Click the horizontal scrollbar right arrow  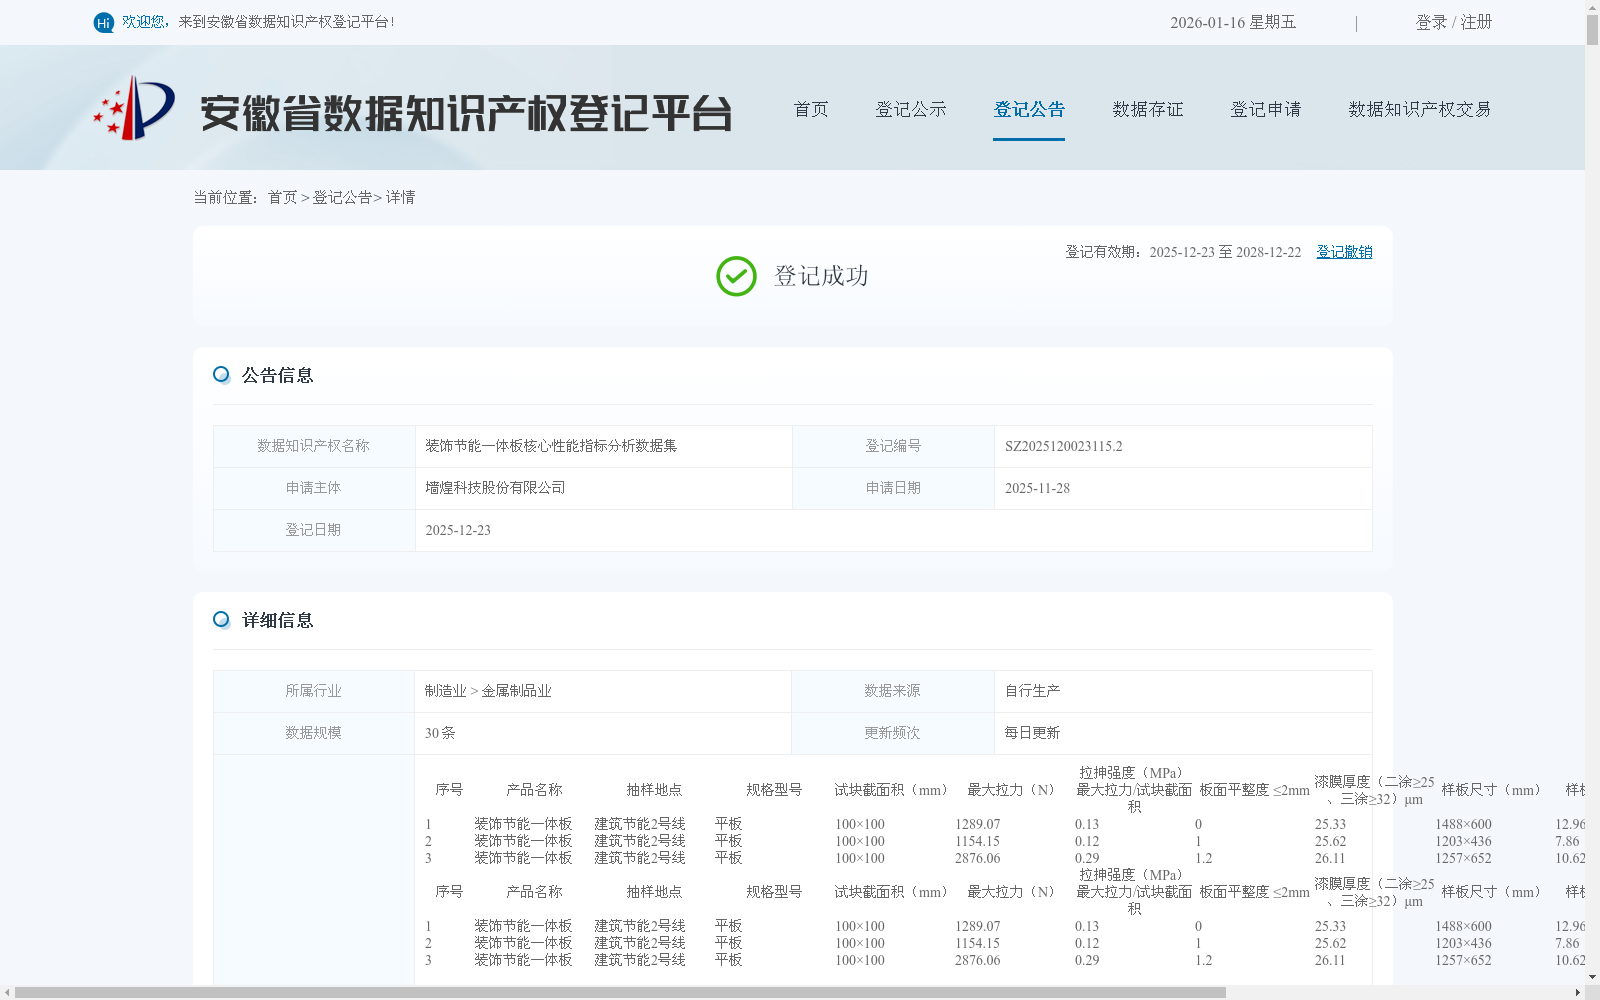(x=1578, y=993)
